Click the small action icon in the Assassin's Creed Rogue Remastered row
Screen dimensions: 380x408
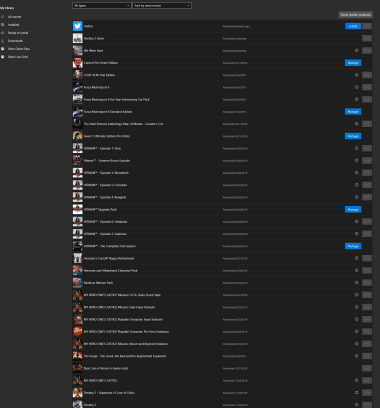coord(357,258)
